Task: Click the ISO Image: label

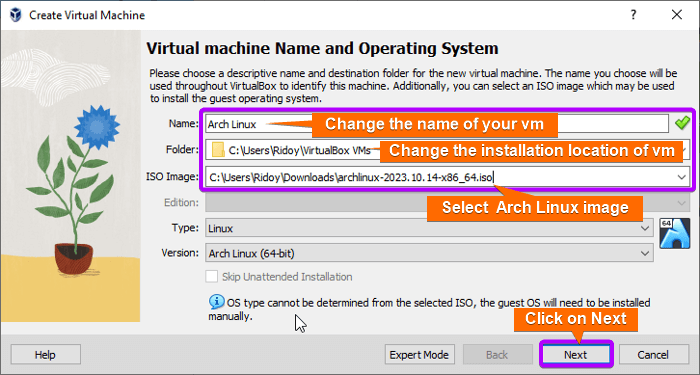Action: [172, 177]
